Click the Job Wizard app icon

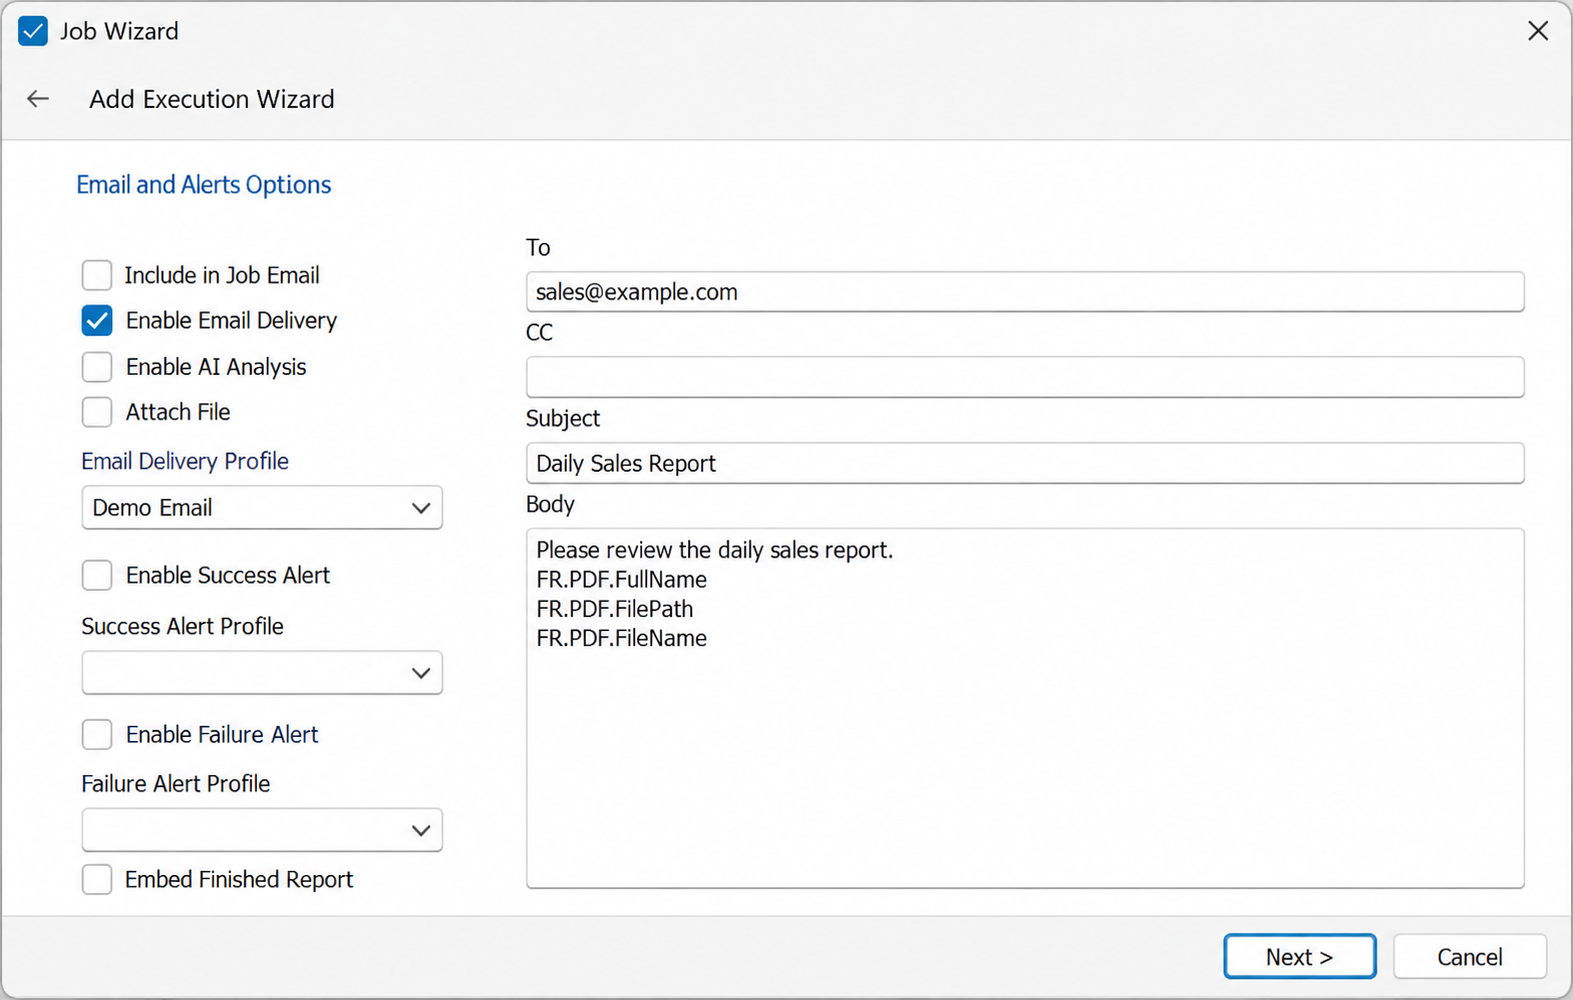coord(33,31)
